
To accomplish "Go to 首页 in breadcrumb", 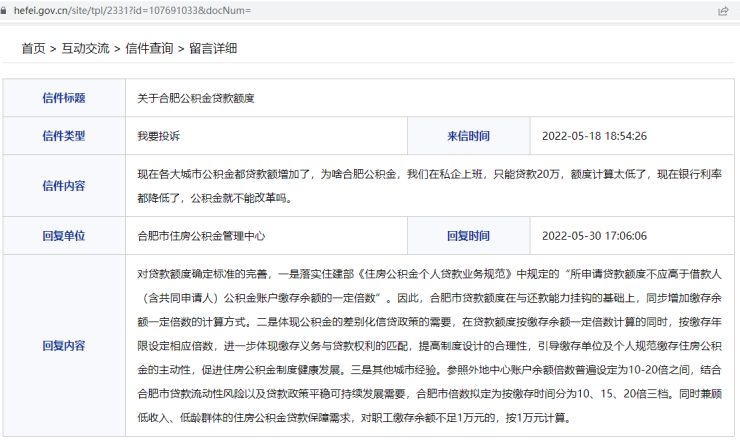I will click(33, 48).
